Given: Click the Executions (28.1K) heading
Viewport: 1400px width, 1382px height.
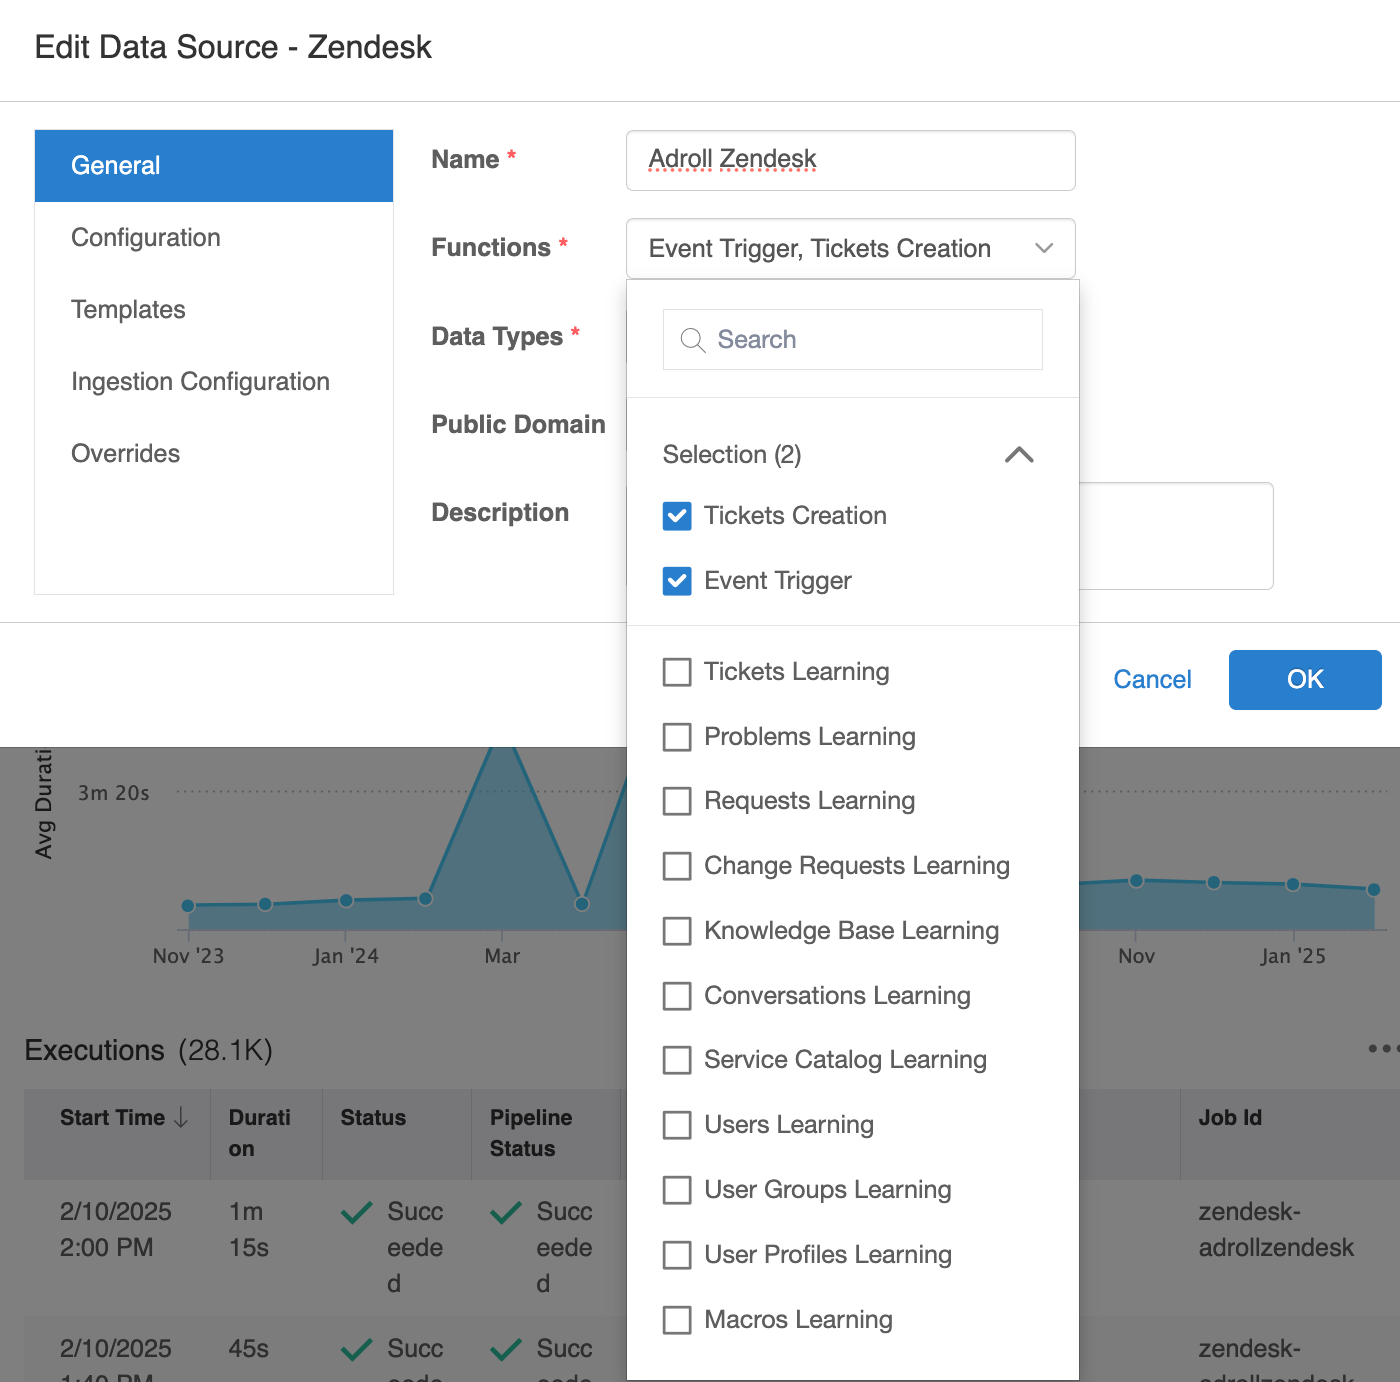Looking at the screenshot, I should (x=148, y=1051).
